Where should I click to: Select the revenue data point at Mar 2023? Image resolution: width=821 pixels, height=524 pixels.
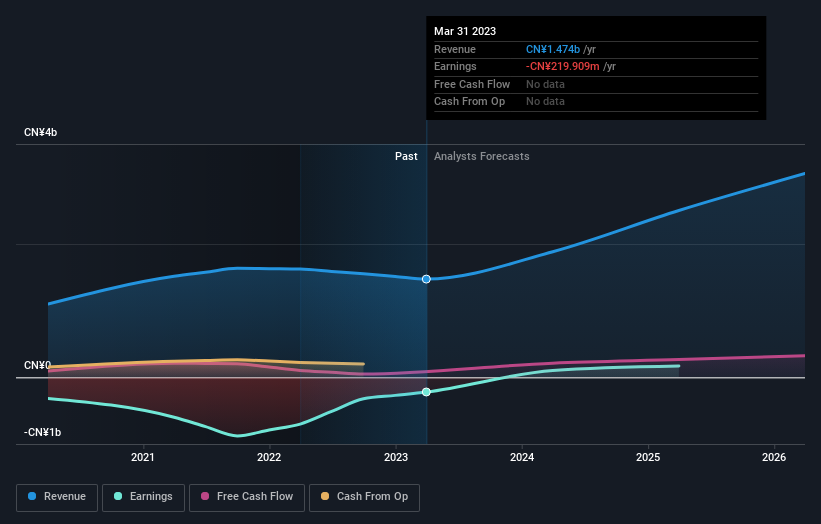point(426,279)
